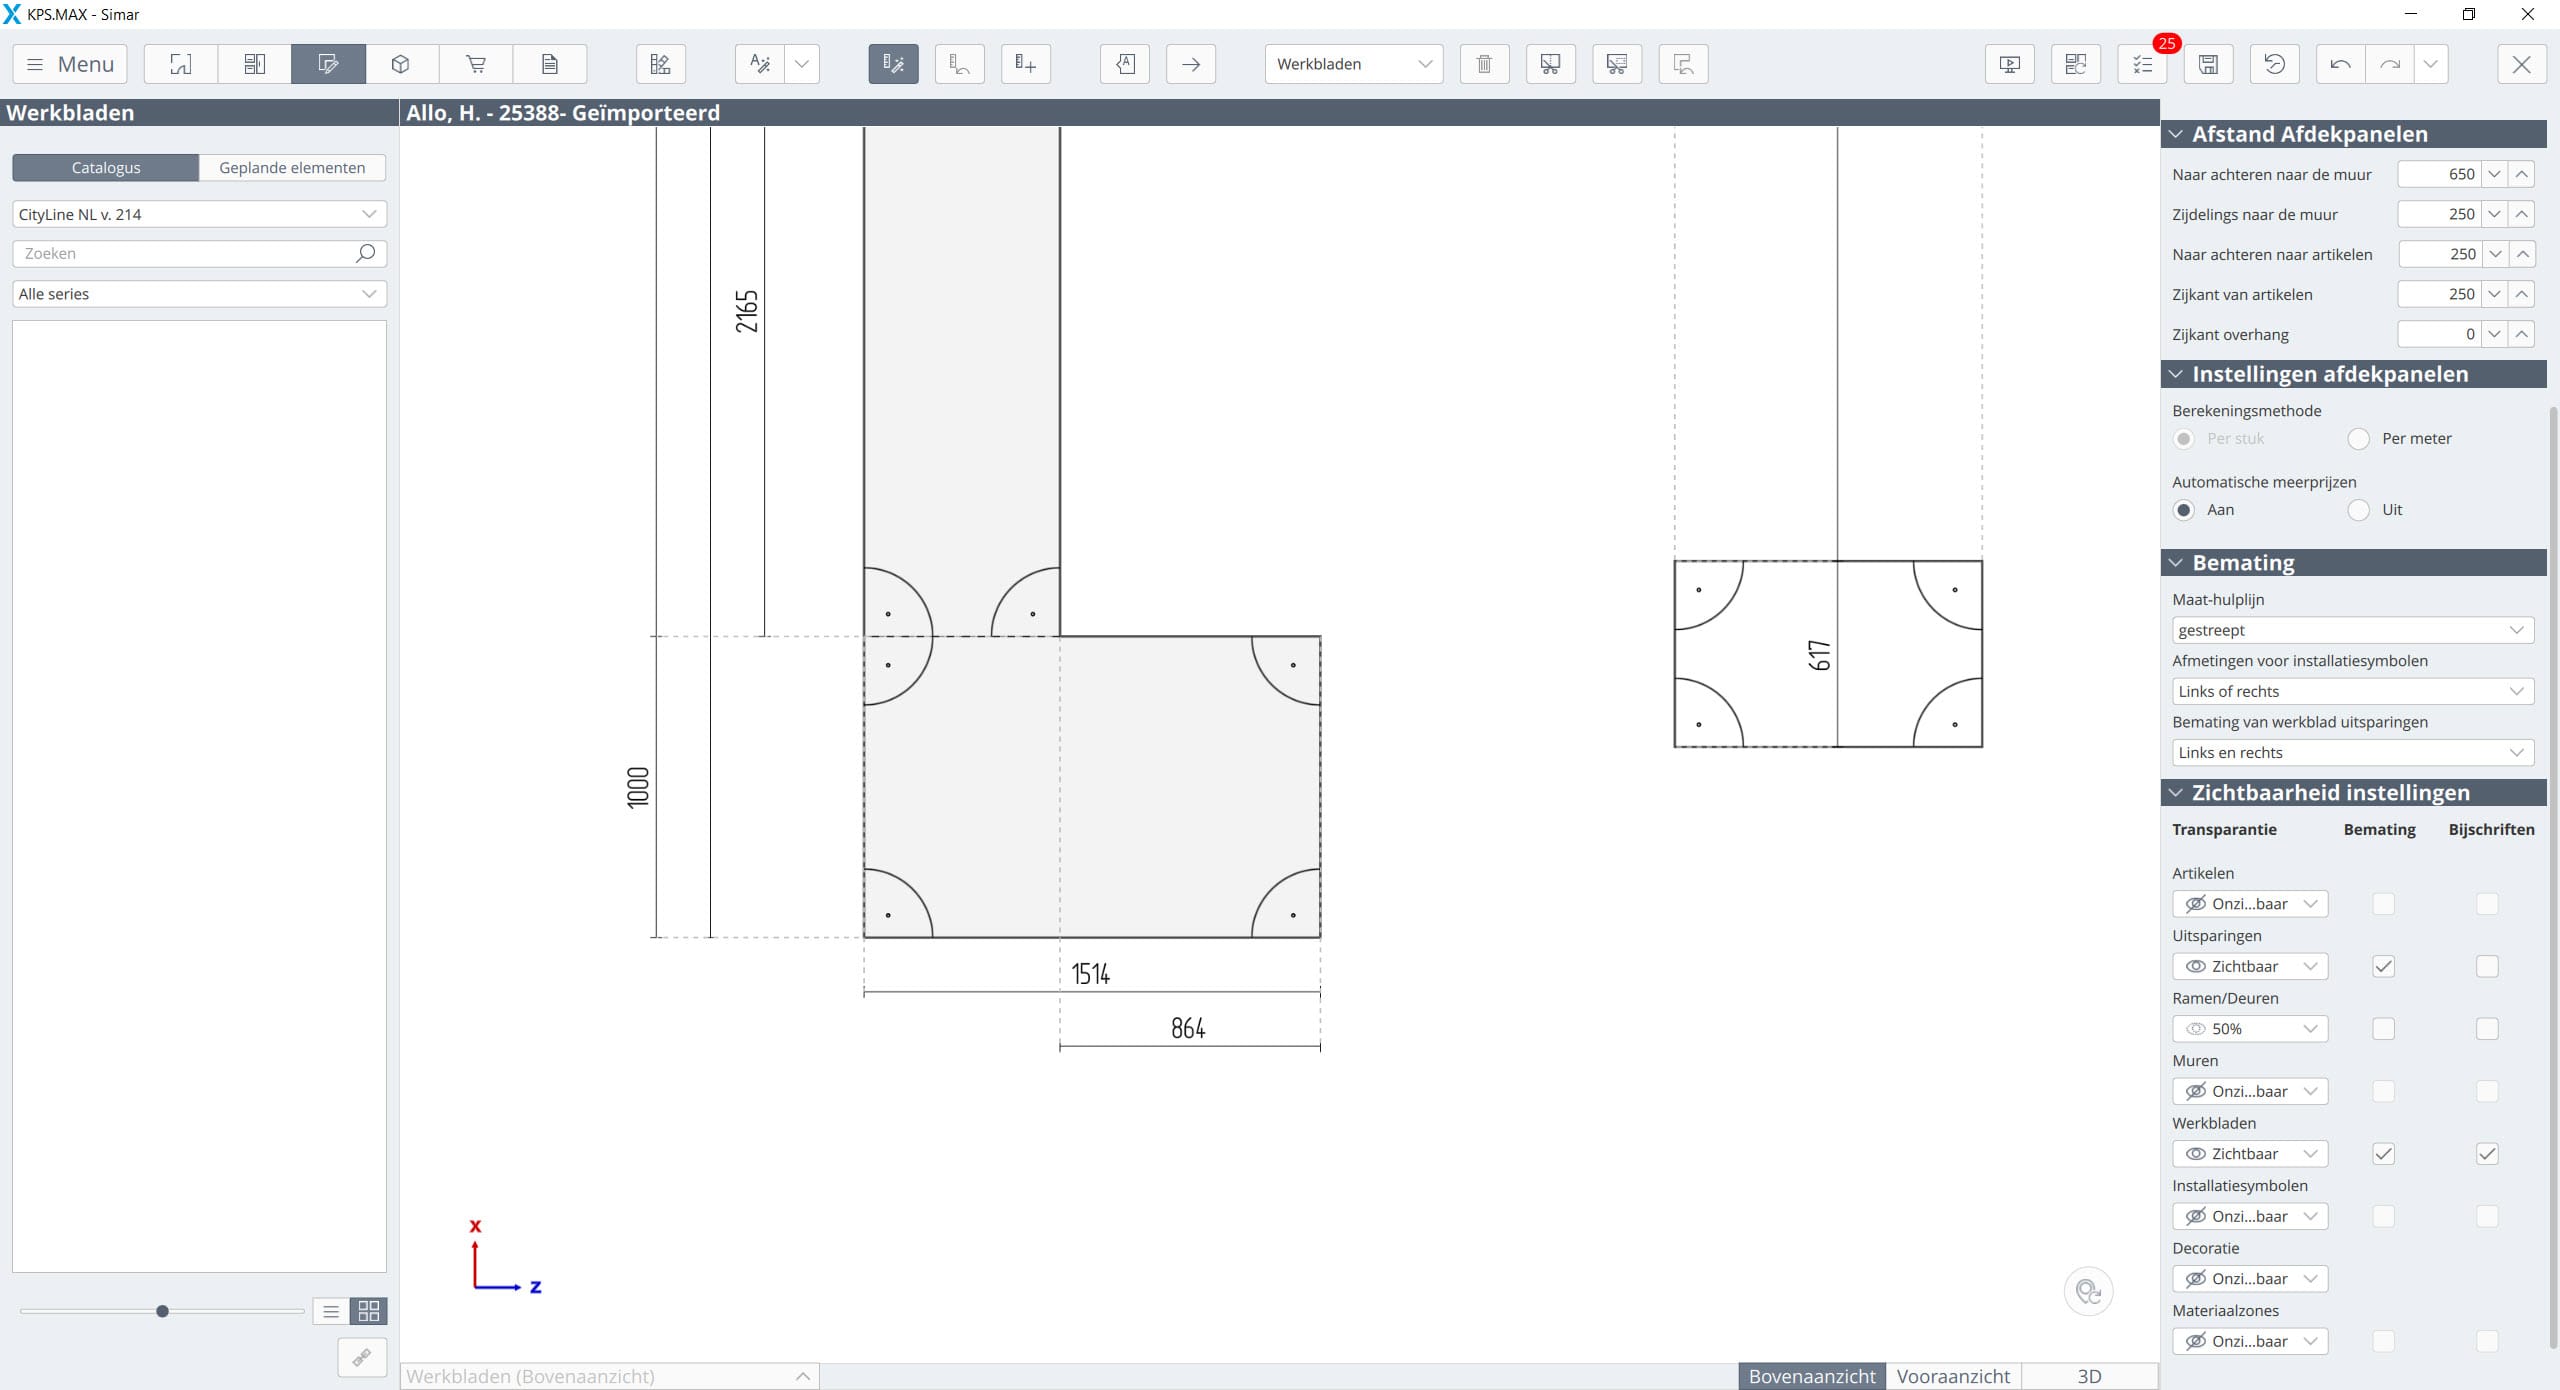
Task: Open the checklist with 25 notifications
Action: pyautogui.click(x=2142, y=64)
